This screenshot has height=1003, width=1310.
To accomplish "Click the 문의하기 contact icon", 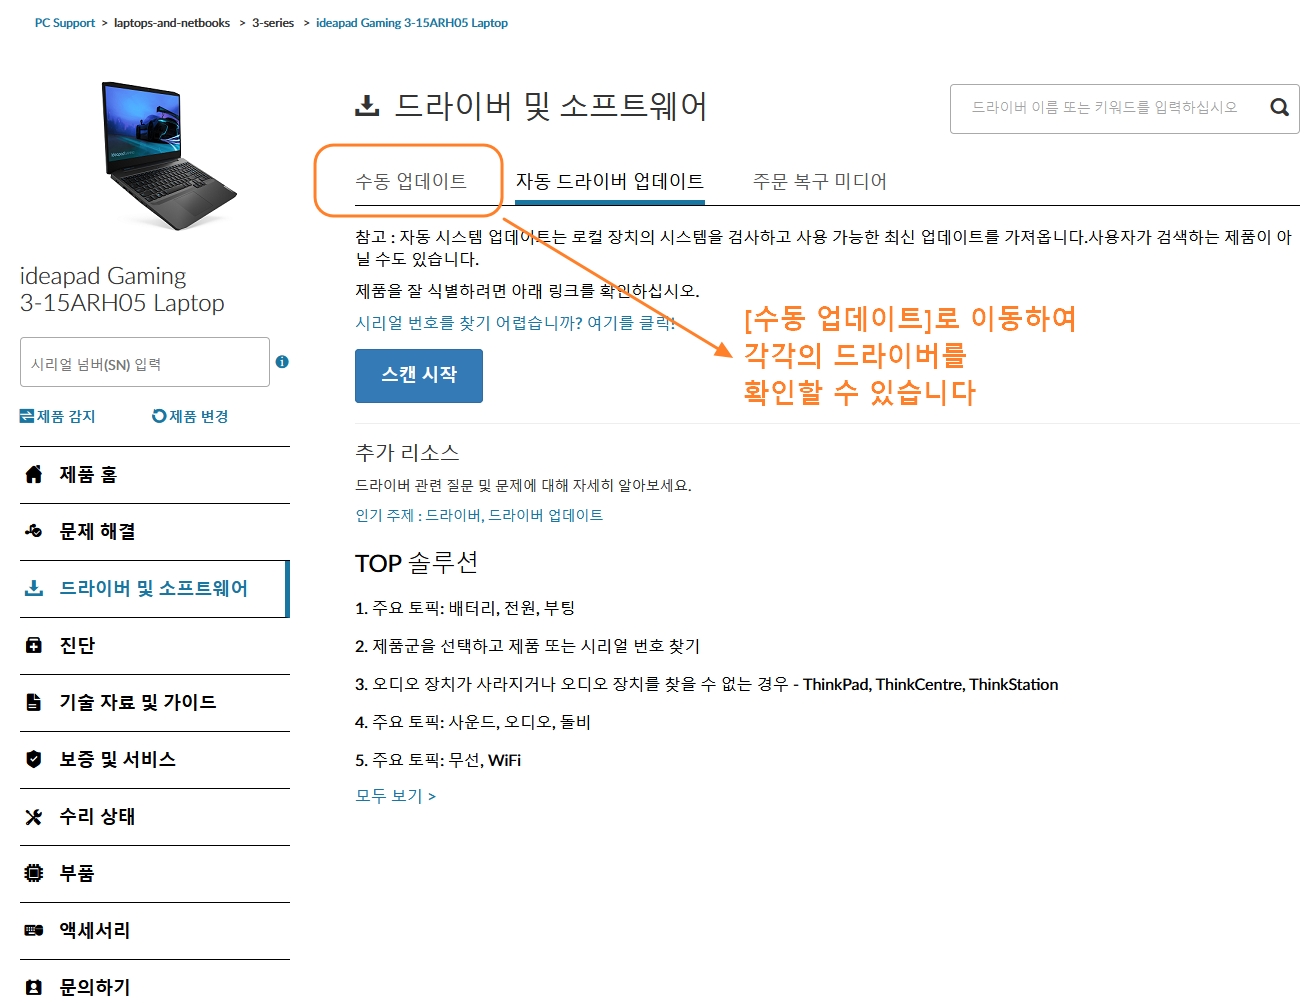I will pos(33,986).
